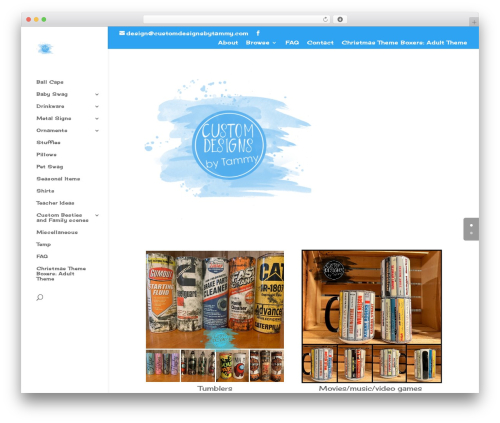Image resolution: width=500 pixels, height=423 pixels.
Task: Select Metal Signs in sidebar
Action: tap(54, 118)
